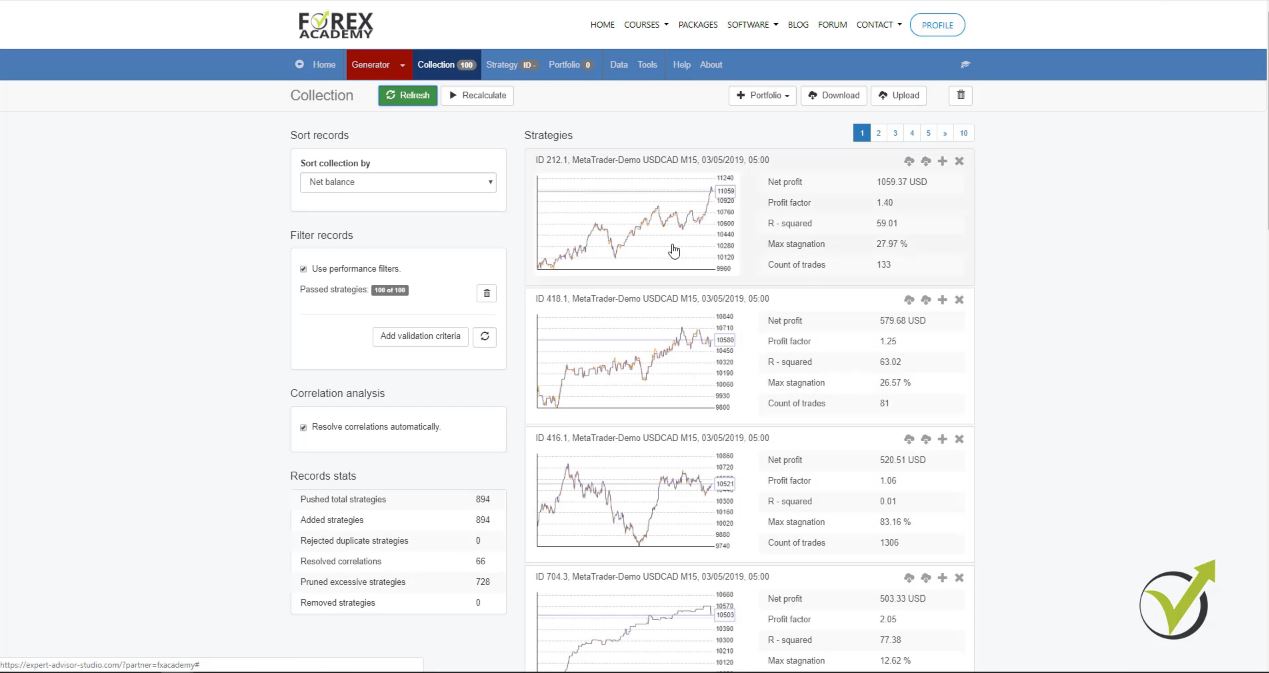Click the cloud-download icon on strategy ID 418.1
Screen dimensions: 1269x673
909,300
